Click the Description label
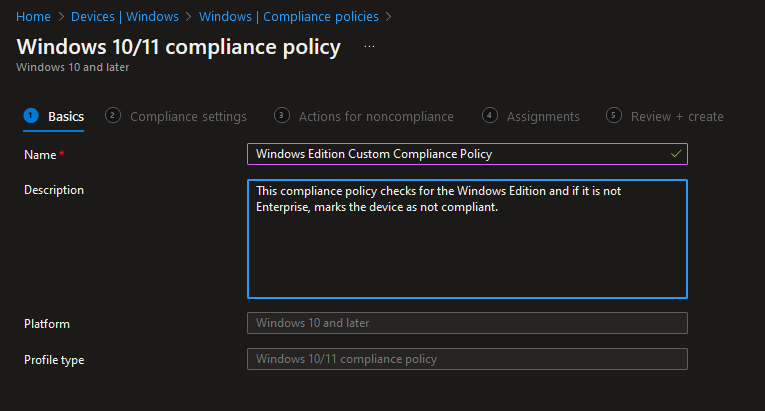The width and height of the screenshot is (765, 411). coord(54,190)
